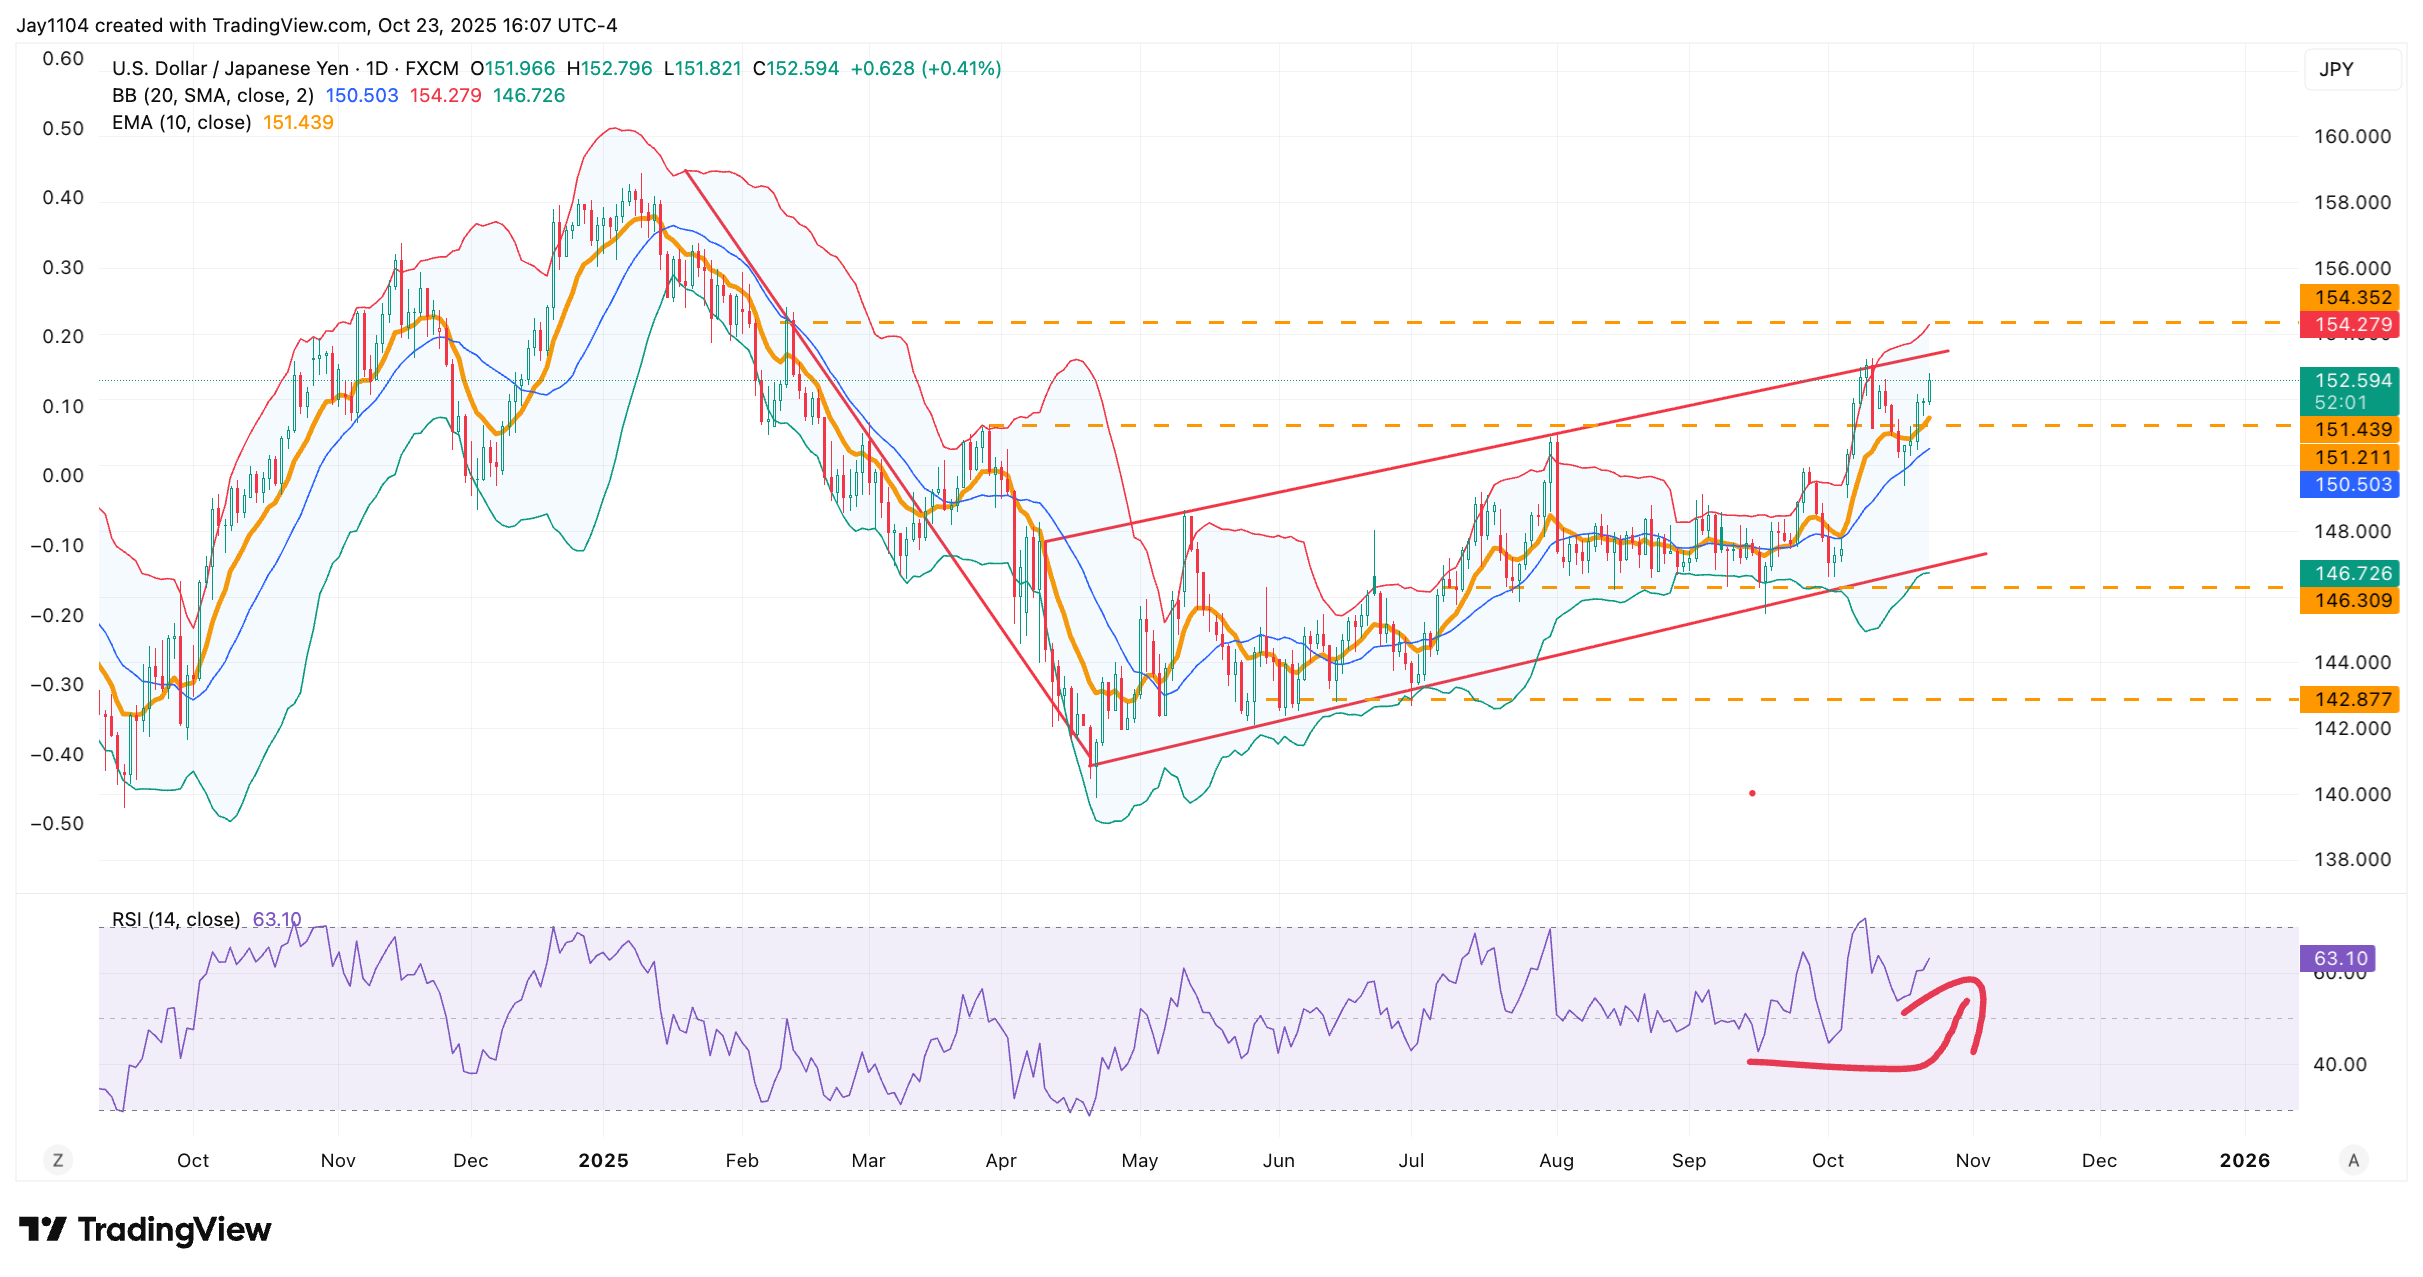Toggle the A auto-scale button

(x=2353, y=1160)
